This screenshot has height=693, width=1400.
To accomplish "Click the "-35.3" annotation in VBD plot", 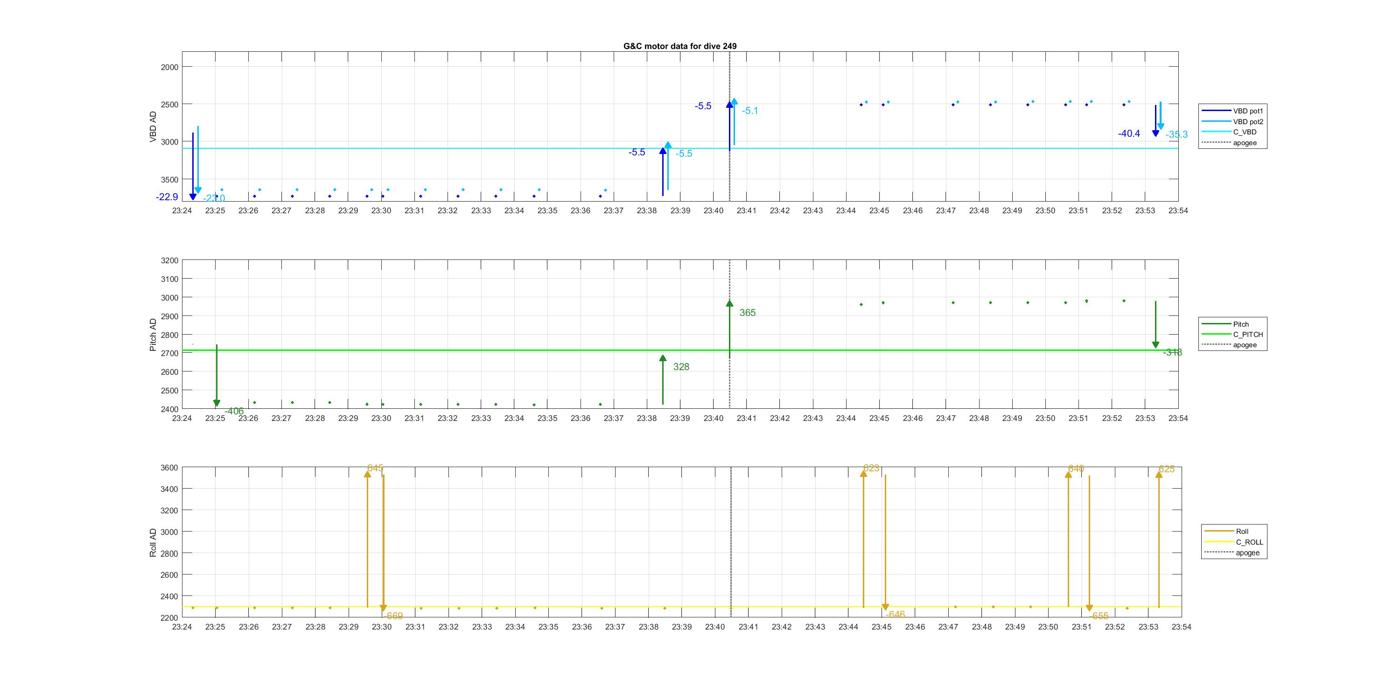I will click(1176, 135).
